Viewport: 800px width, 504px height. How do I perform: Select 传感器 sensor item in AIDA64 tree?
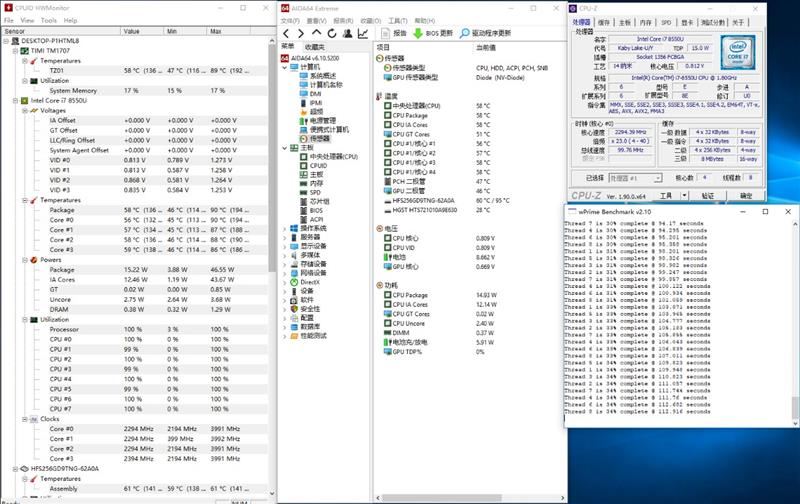click(320, 139)
